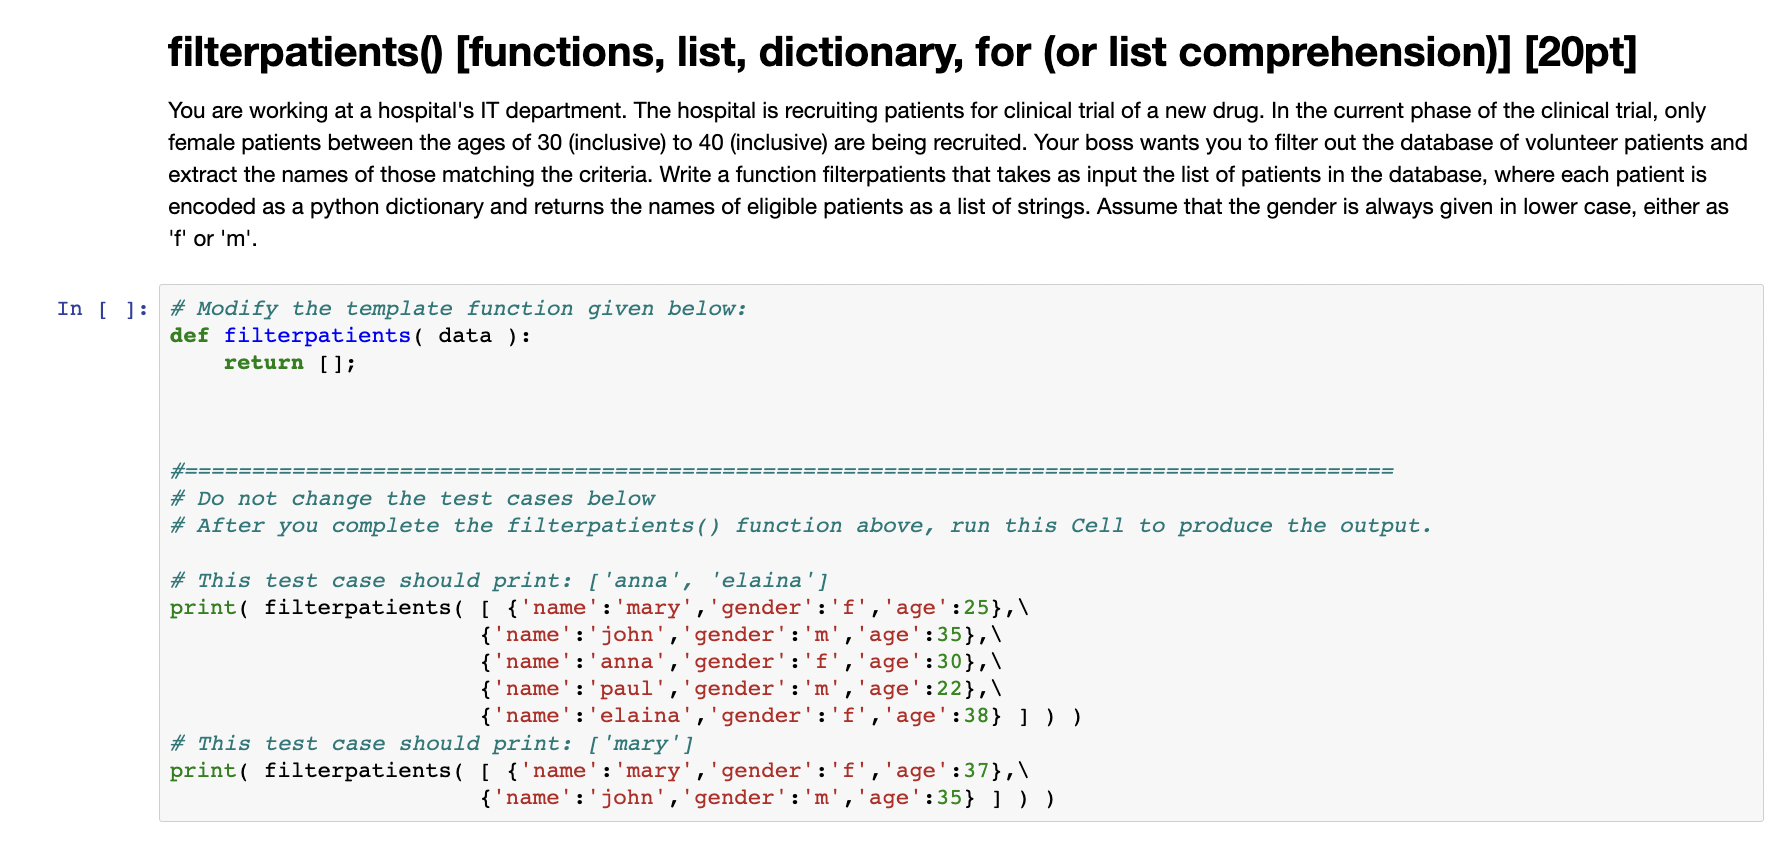Click the dictionary row with 'paul' age 22
Viewport: 1772px width, 852px height.
coord(741,688)
